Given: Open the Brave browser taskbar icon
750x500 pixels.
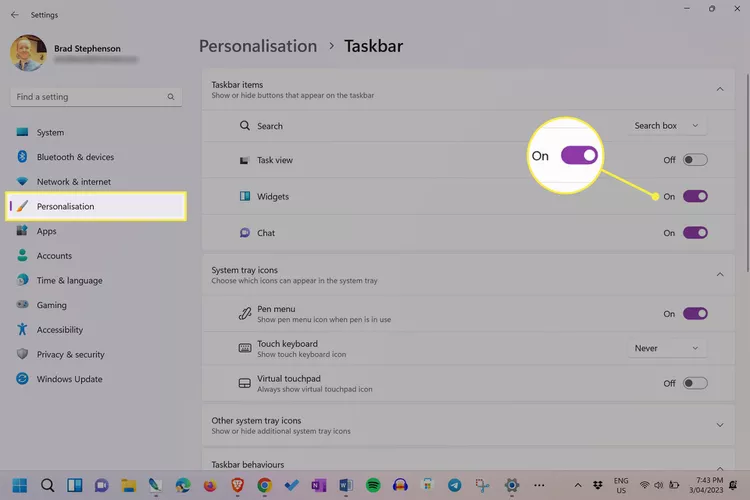Looking at the screenshot, I should [x=237, y=485].
